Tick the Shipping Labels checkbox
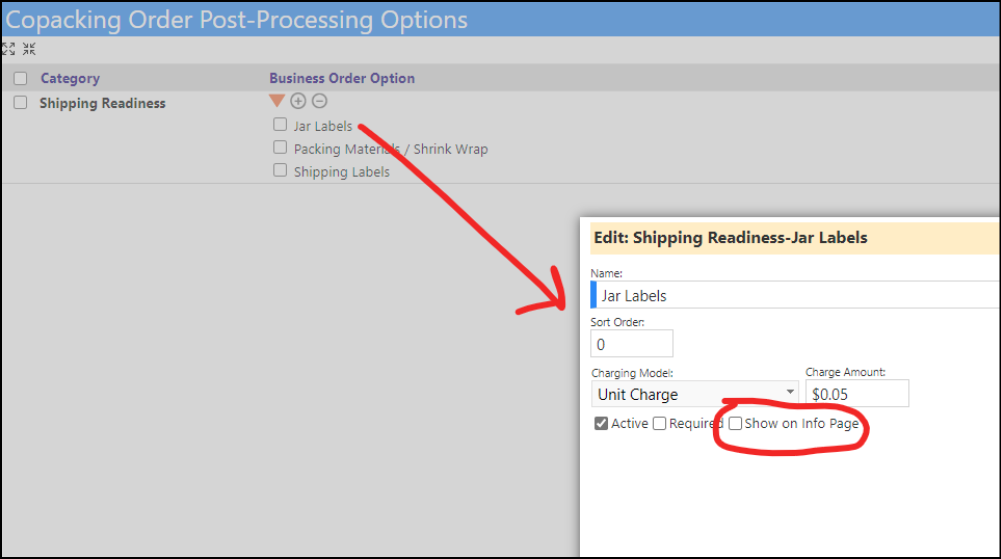 point(280,170)
